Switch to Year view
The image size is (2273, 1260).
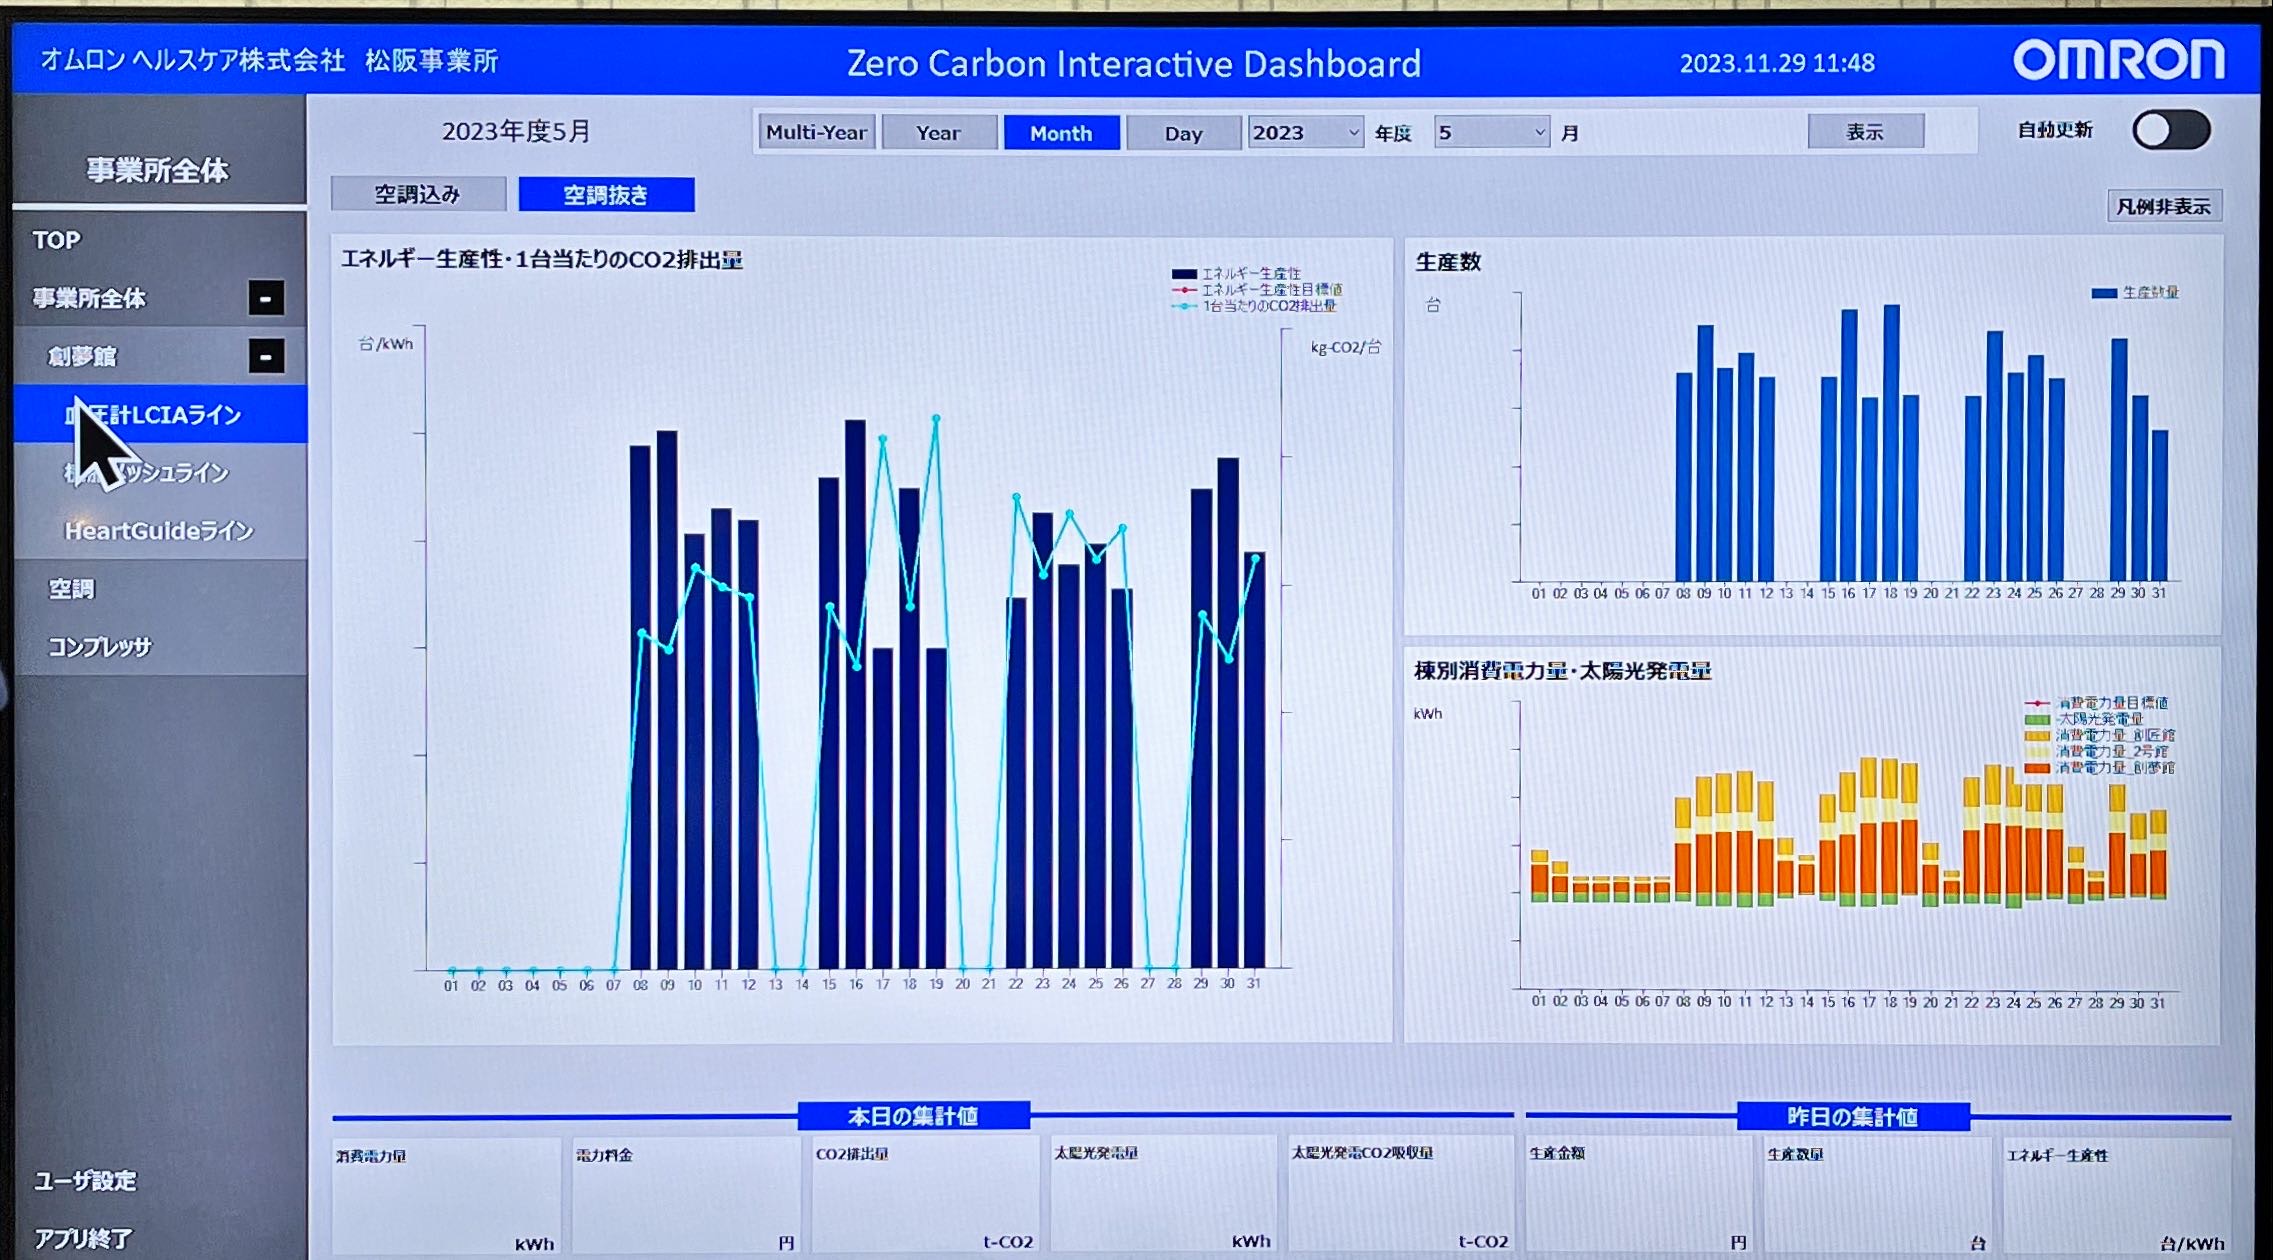click(938, 132)
